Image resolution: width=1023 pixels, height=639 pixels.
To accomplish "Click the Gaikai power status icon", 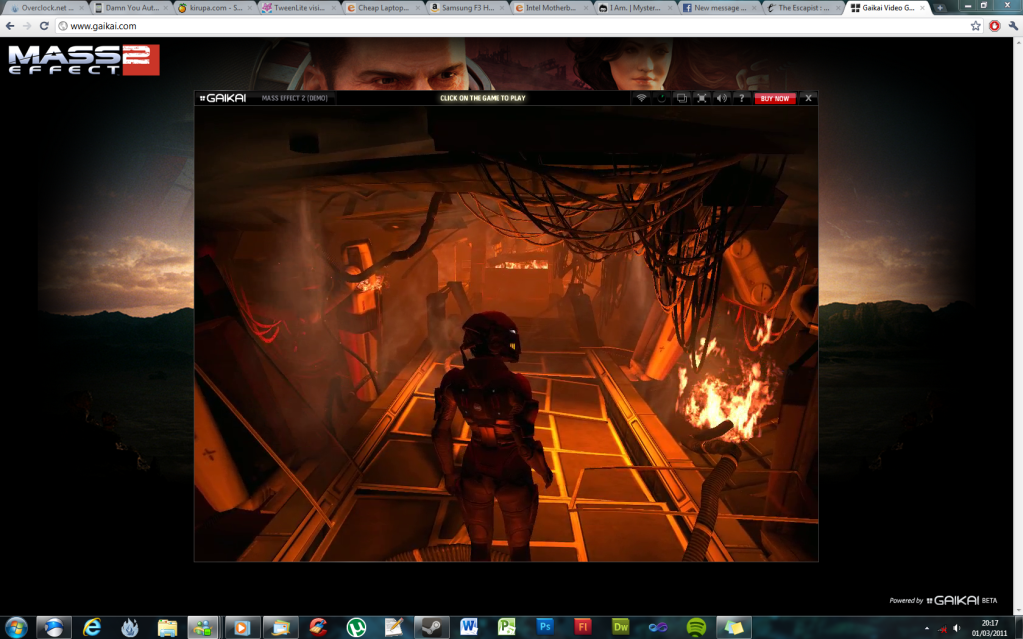I will click(662, 98).
